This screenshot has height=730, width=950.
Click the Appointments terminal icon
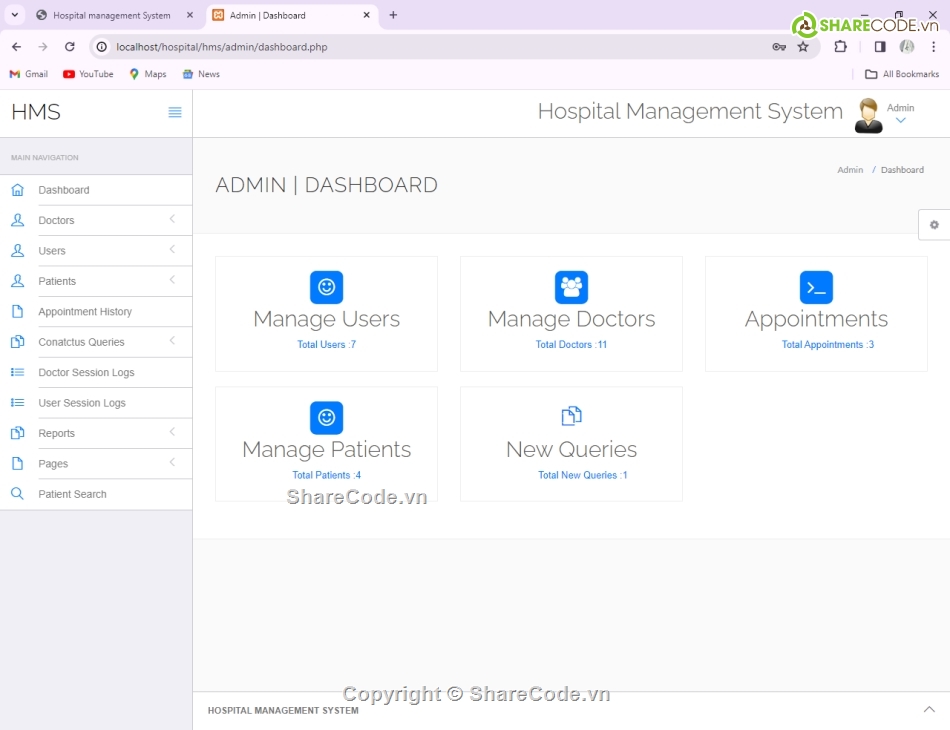[x=816, y=287]
